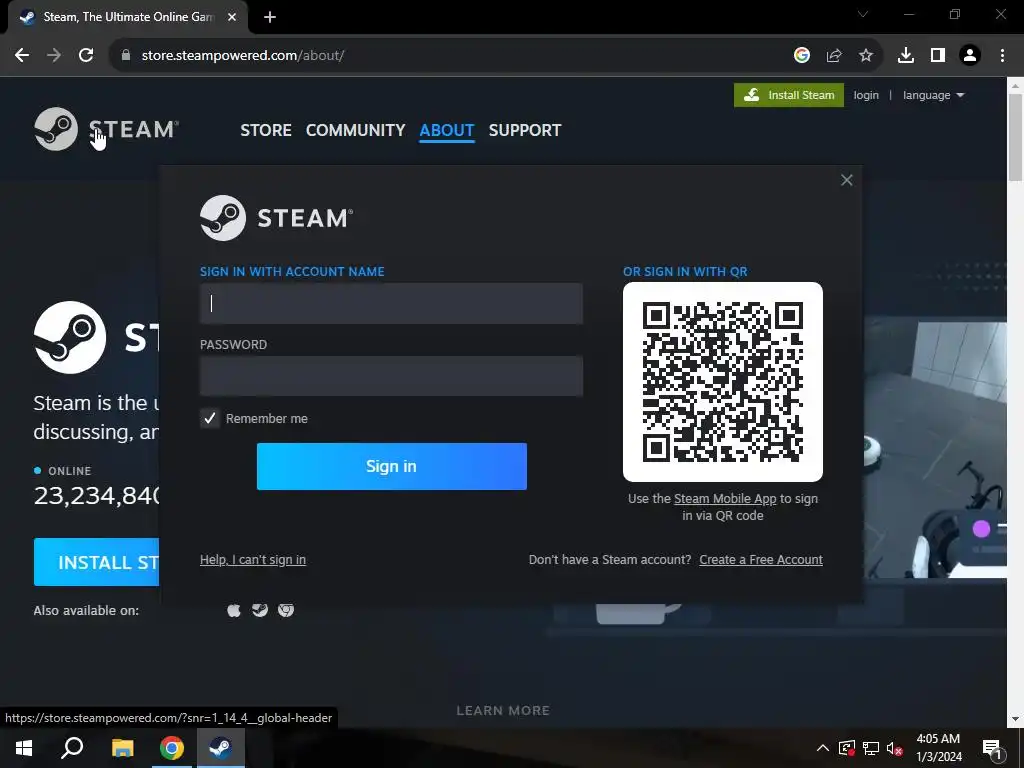Expand the language dropdown
The width and height of the screenshot is (1024, 768).
(933, 95)
